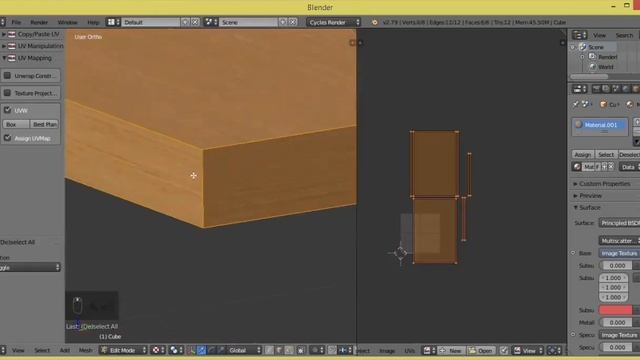Open outliner editor type icon

[x=579, y=35]
